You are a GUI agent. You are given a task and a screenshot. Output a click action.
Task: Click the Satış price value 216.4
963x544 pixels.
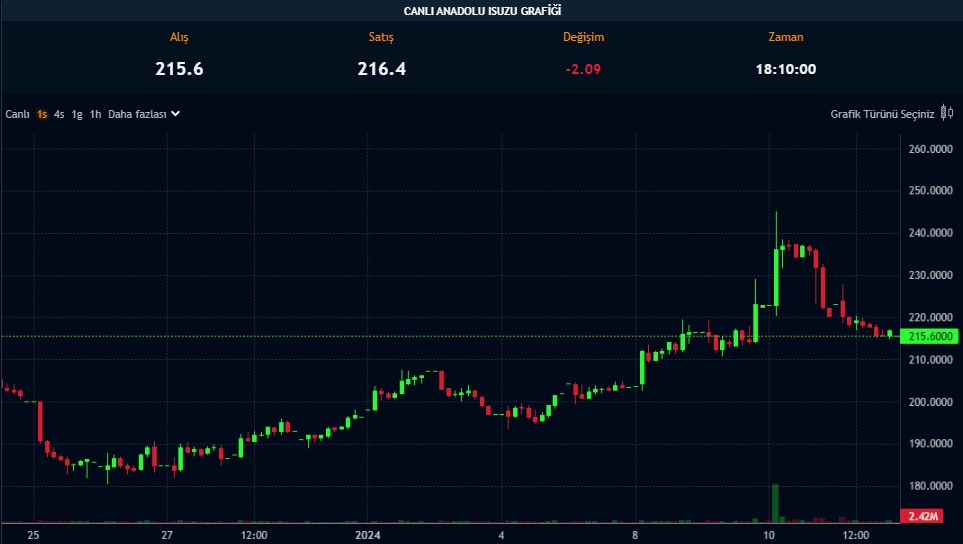tap(381, 69)
